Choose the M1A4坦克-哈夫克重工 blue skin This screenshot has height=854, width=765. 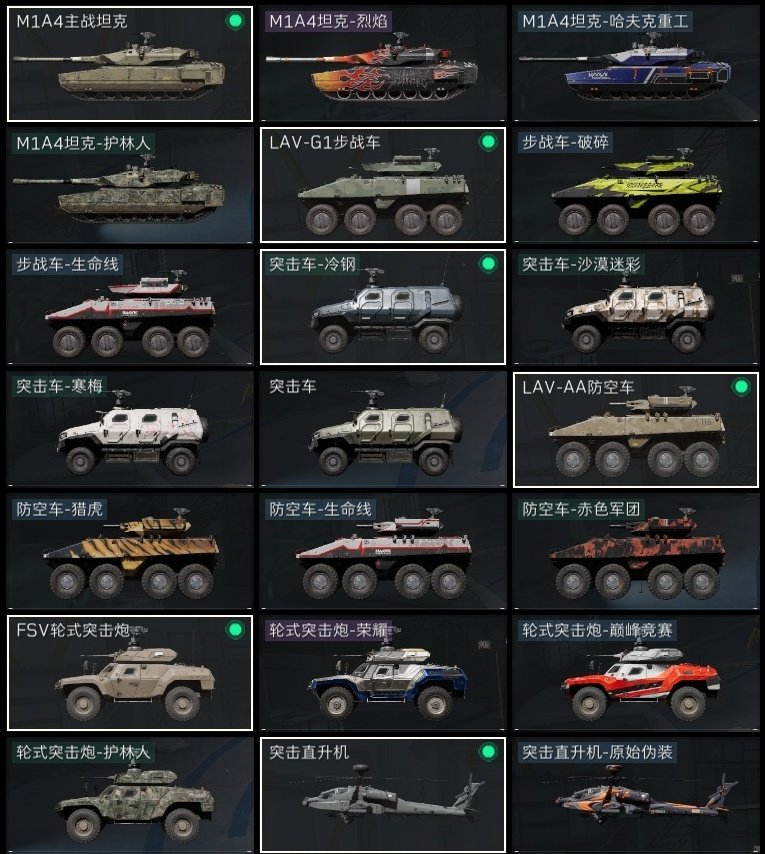coord(636,64)
